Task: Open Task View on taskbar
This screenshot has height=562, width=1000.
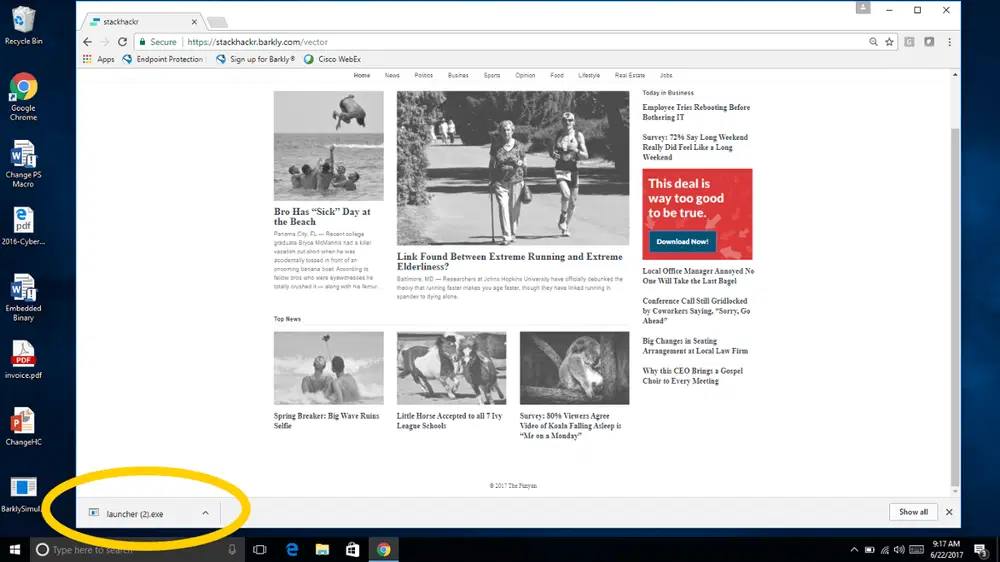Action: 260,549
